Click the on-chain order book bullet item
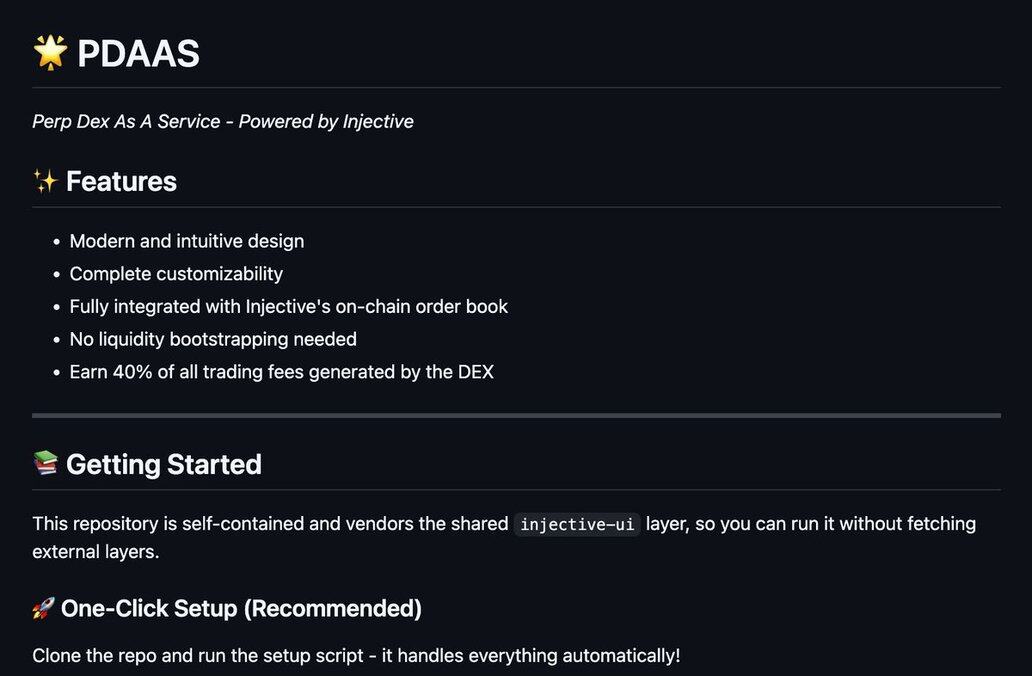 (x=288, y=306)
